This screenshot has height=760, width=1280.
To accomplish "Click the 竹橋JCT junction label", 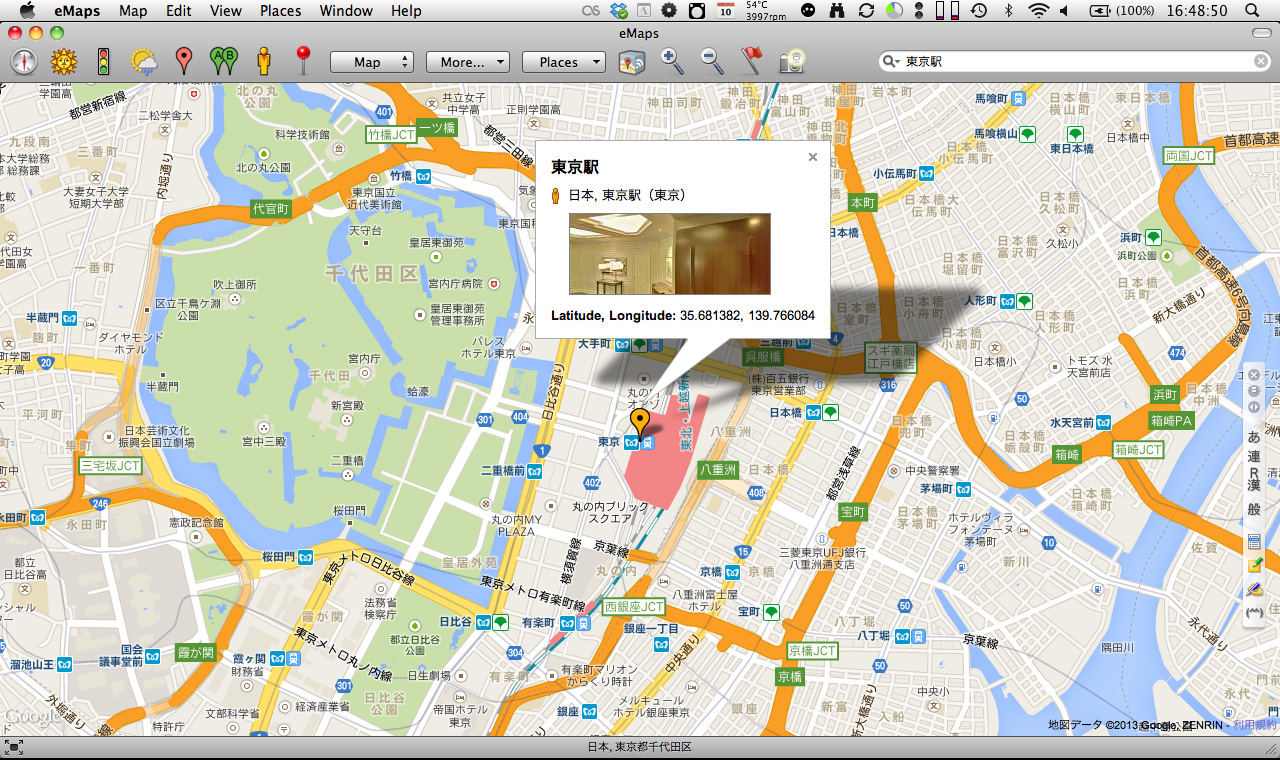I will [392, 134].
